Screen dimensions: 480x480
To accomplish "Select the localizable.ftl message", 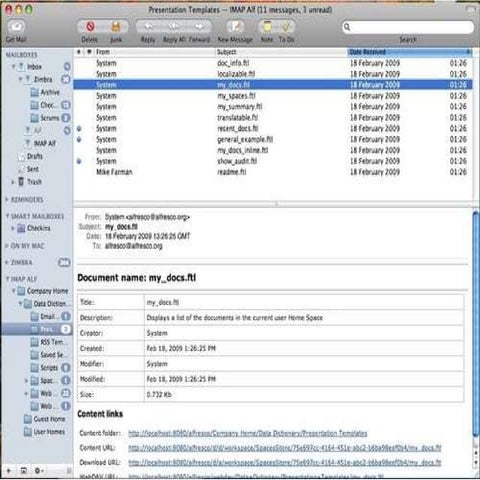I will click(273, 74).
